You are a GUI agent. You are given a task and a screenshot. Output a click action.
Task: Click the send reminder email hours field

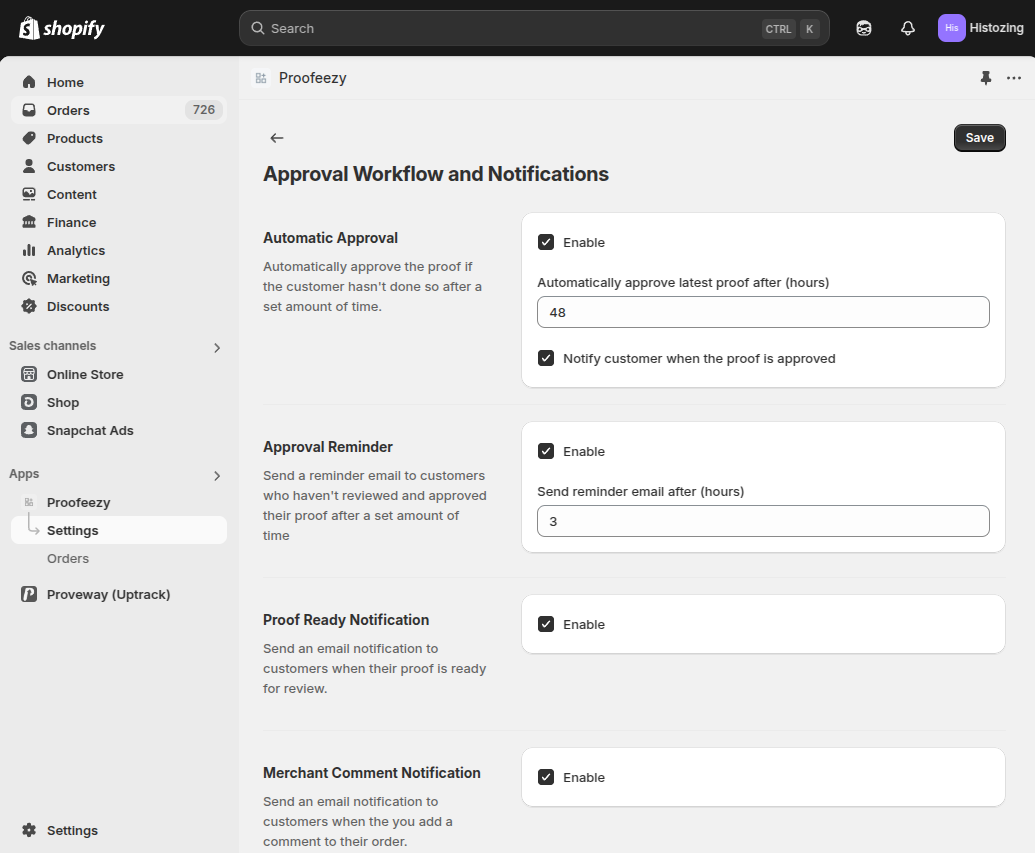point(763,521)
